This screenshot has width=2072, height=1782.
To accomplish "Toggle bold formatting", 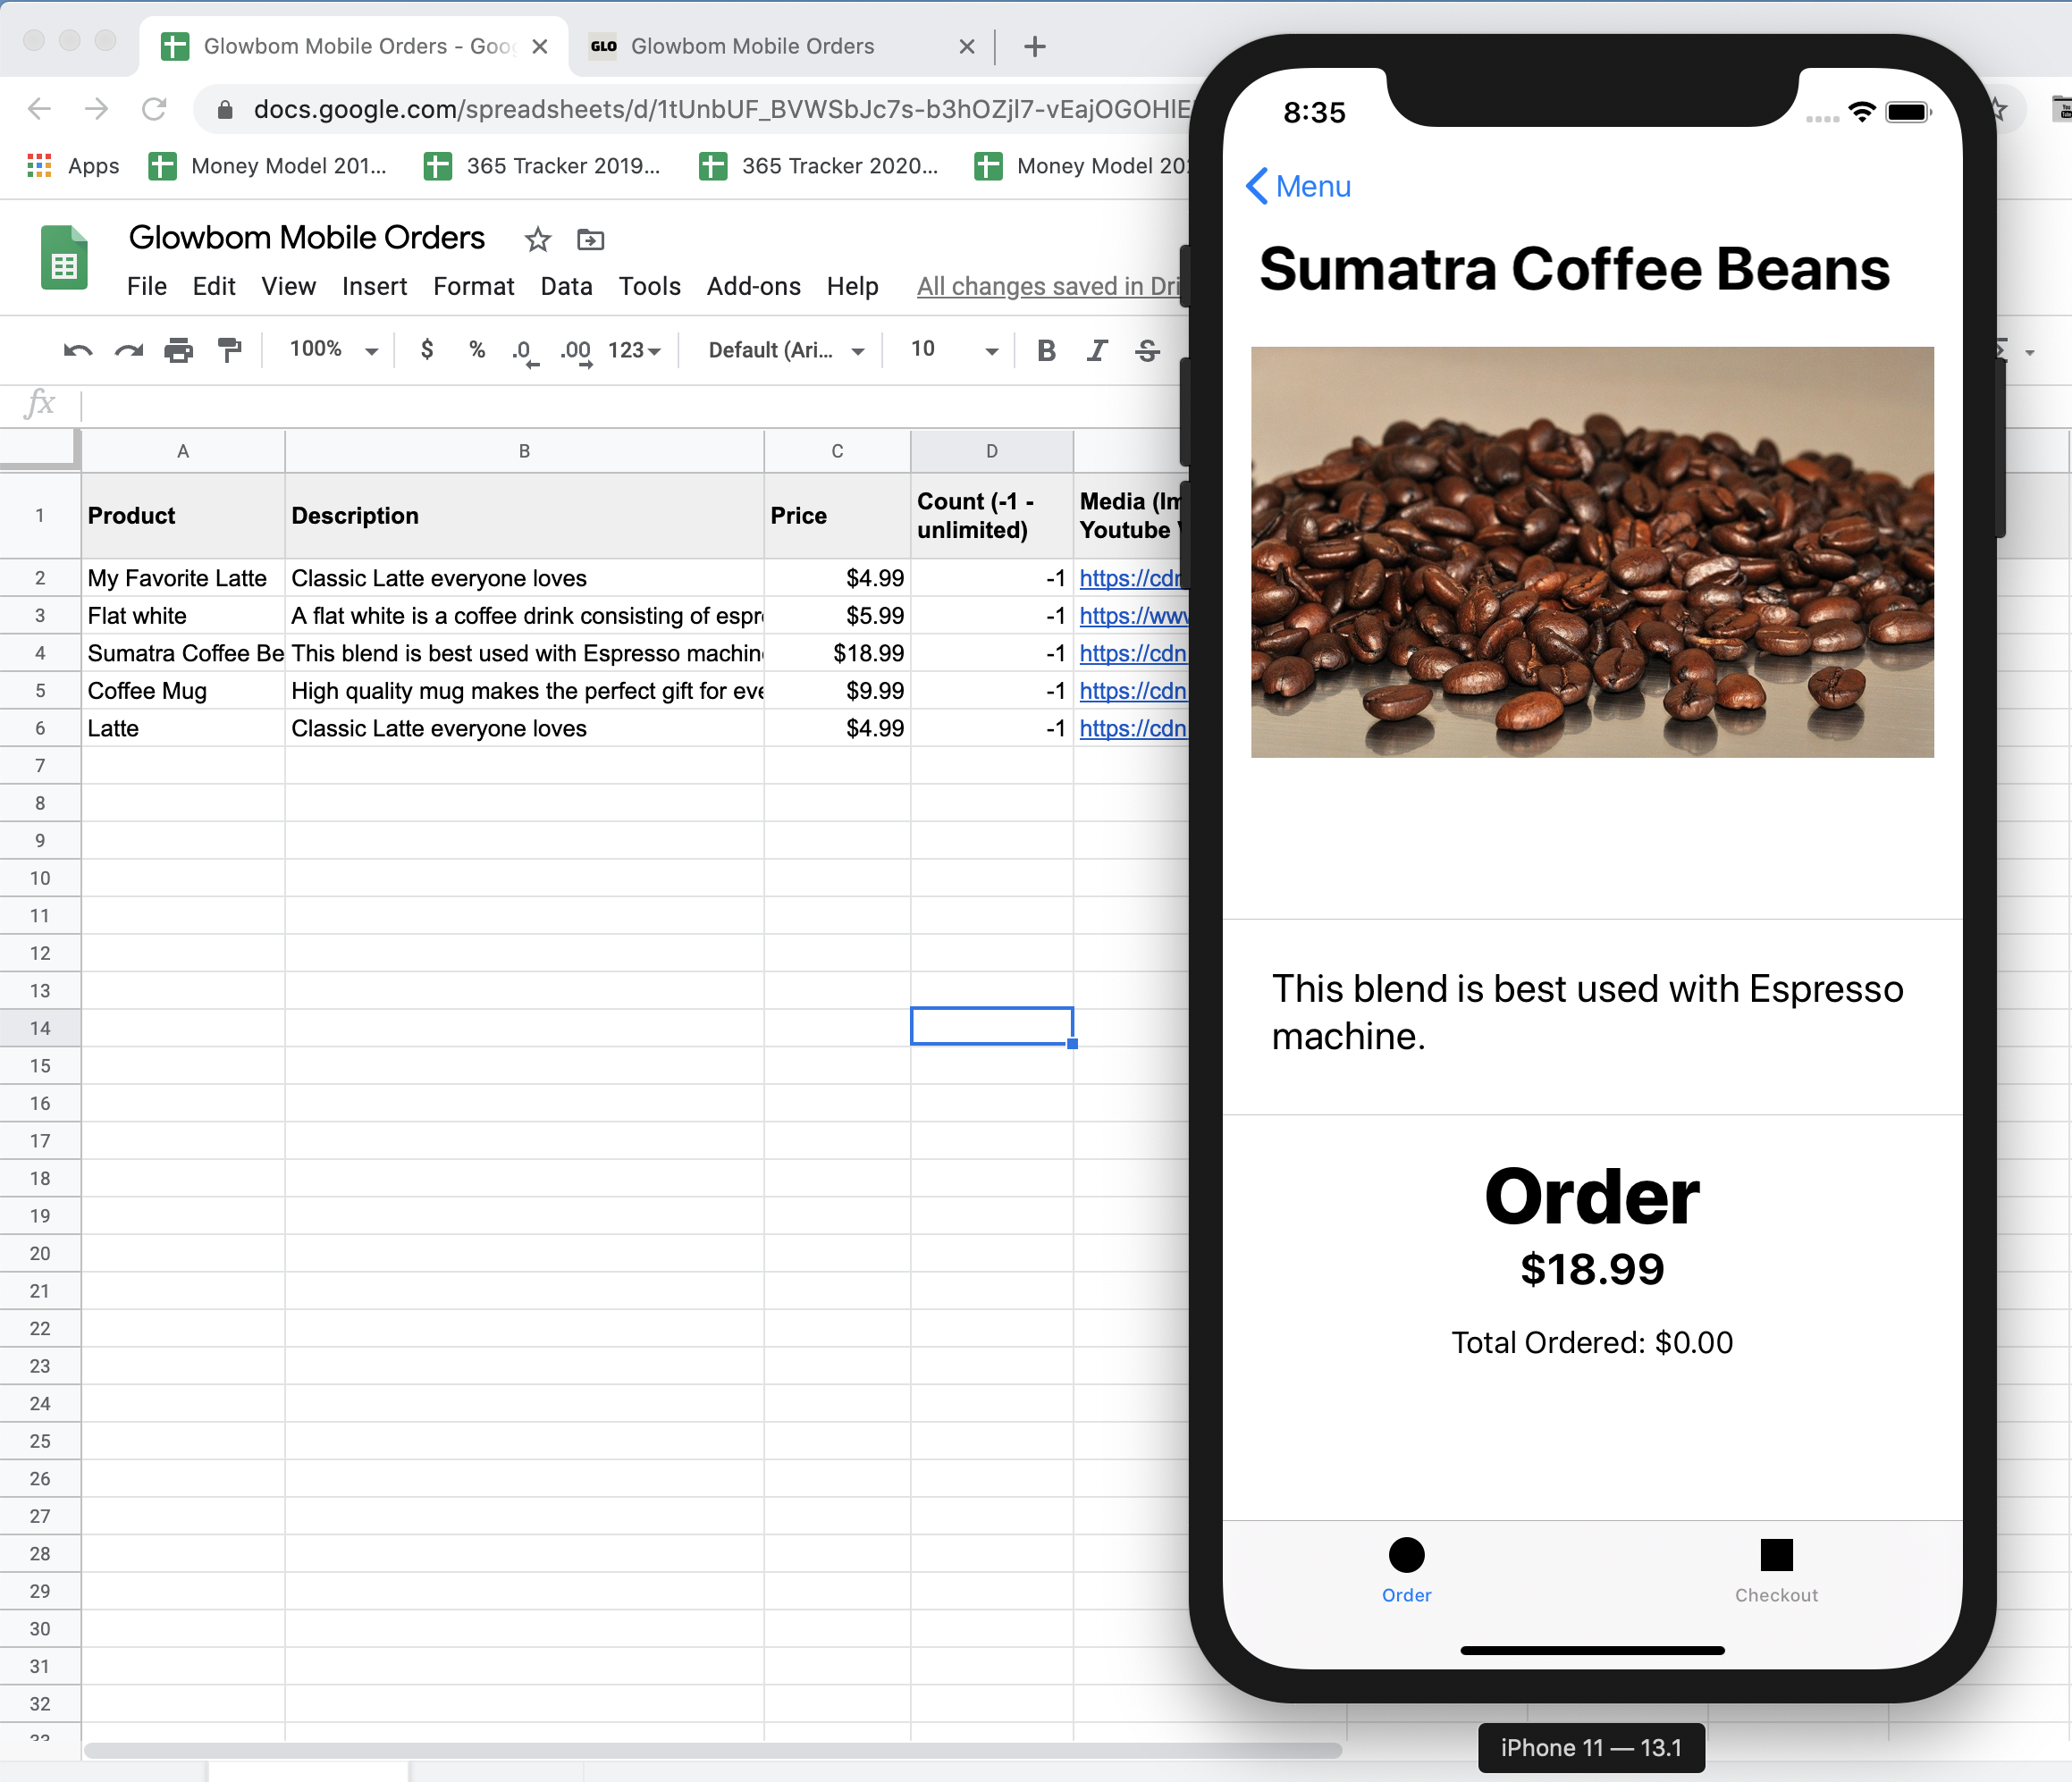I will 1046,350.
